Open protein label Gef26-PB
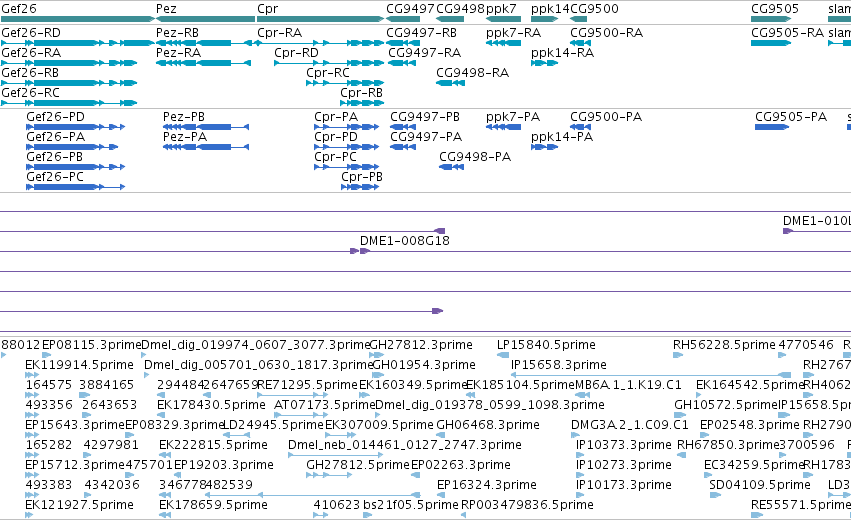851x520 pixels. pos(54,157)
